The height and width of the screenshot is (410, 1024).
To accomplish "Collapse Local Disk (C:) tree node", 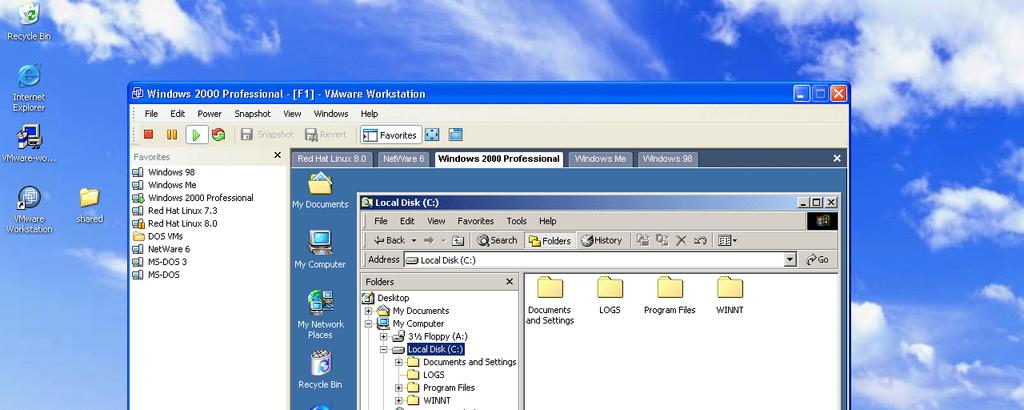I will coord(383,349).
